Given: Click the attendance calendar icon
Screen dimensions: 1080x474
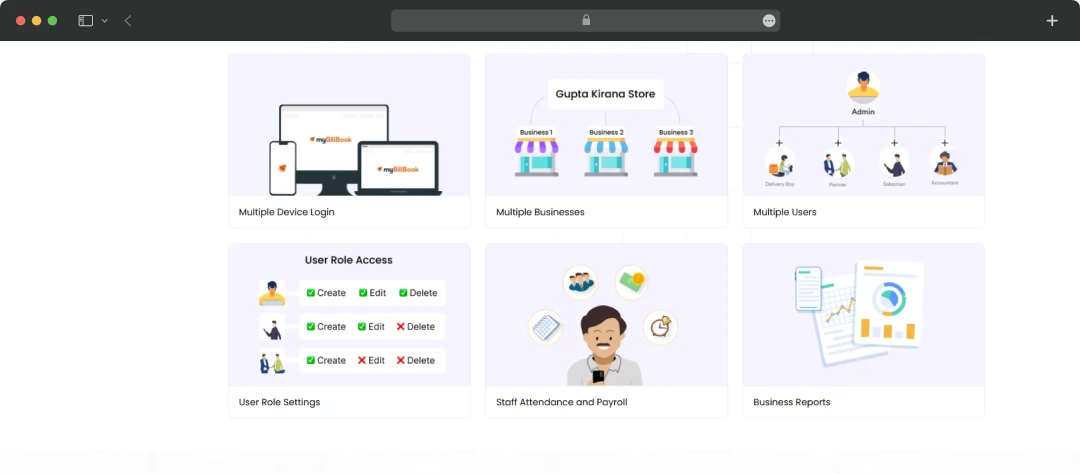Looking at the screenshot, I should point(546,327).
